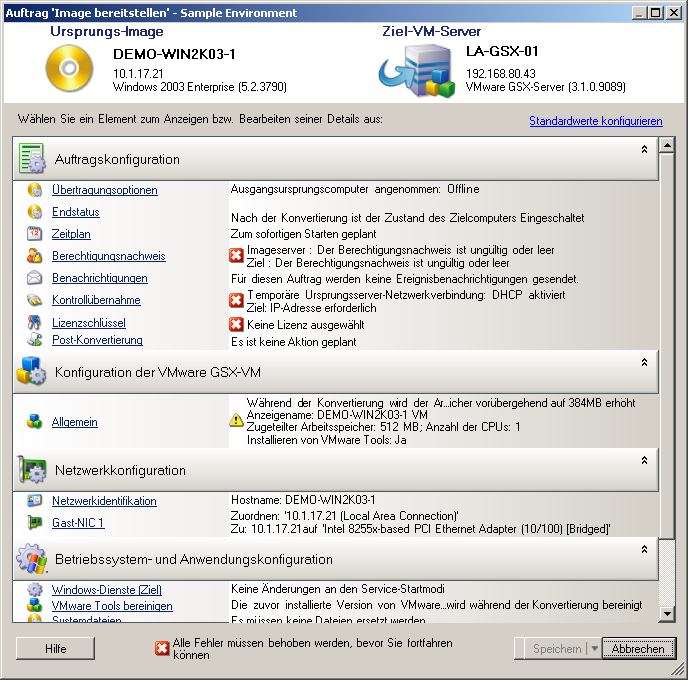Click the yellow warning icon in Allgemein row

coord(236,420)
